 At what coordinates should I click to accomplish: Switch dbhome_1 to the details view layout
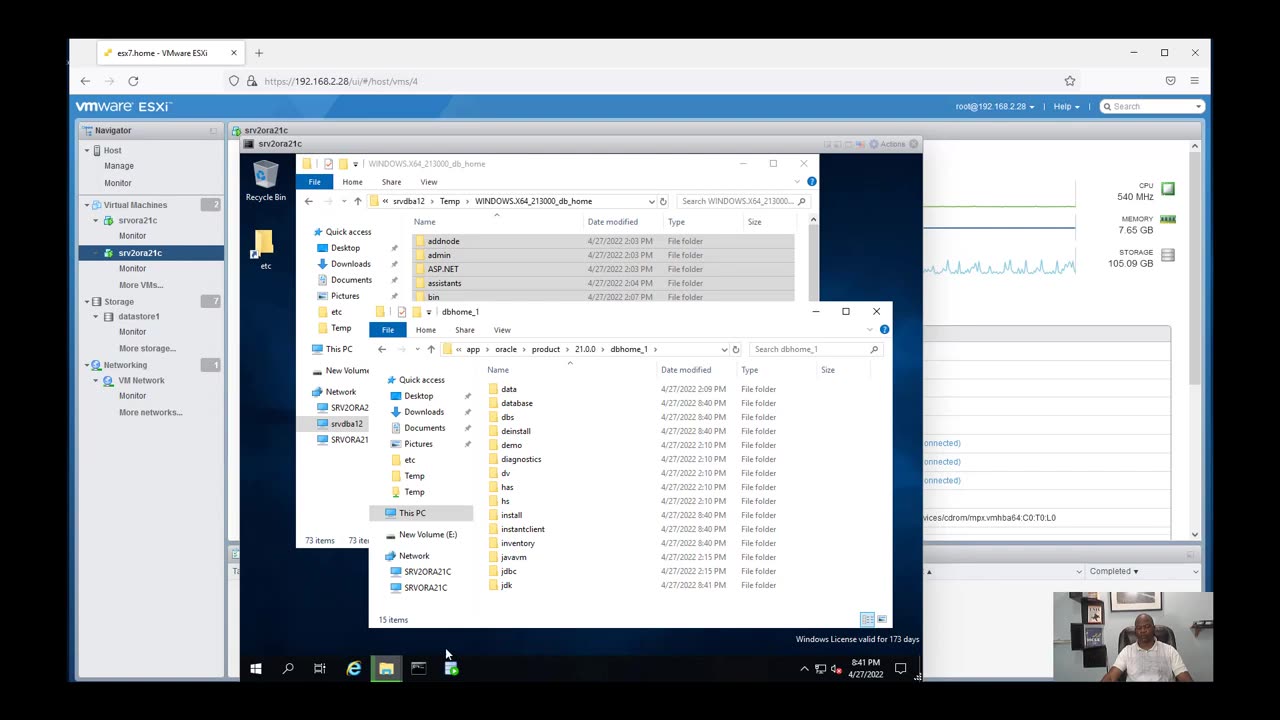[x=867, y=620]
